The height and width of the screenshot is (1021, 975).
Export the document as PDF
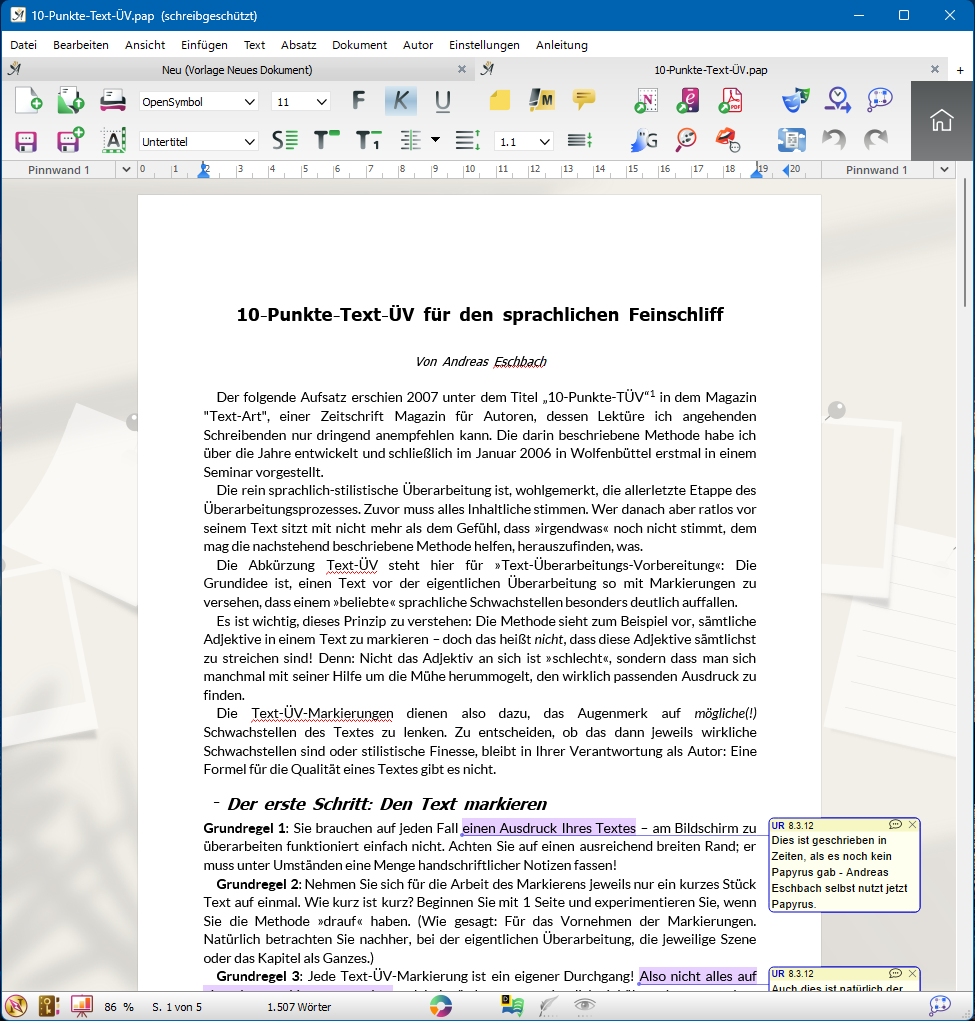731,101
